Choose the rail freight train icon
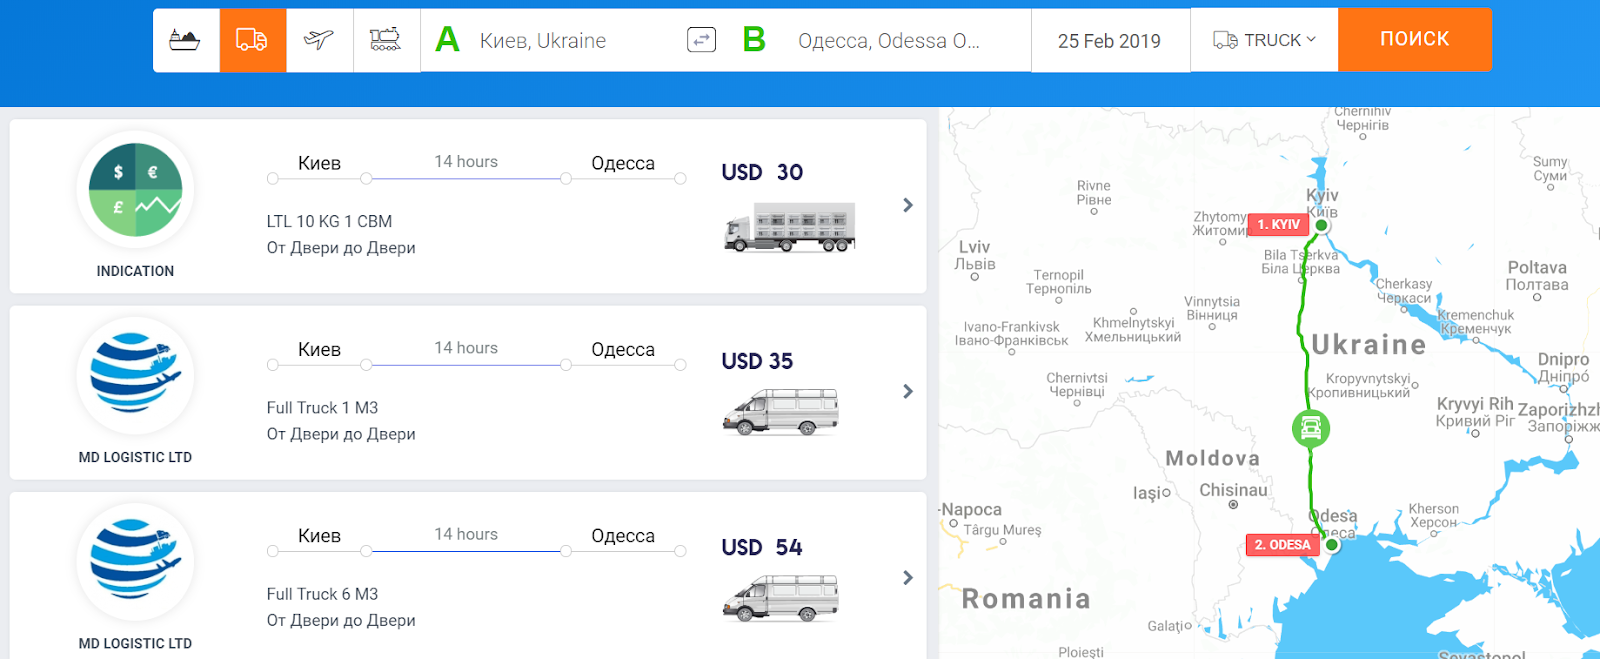 386,40
